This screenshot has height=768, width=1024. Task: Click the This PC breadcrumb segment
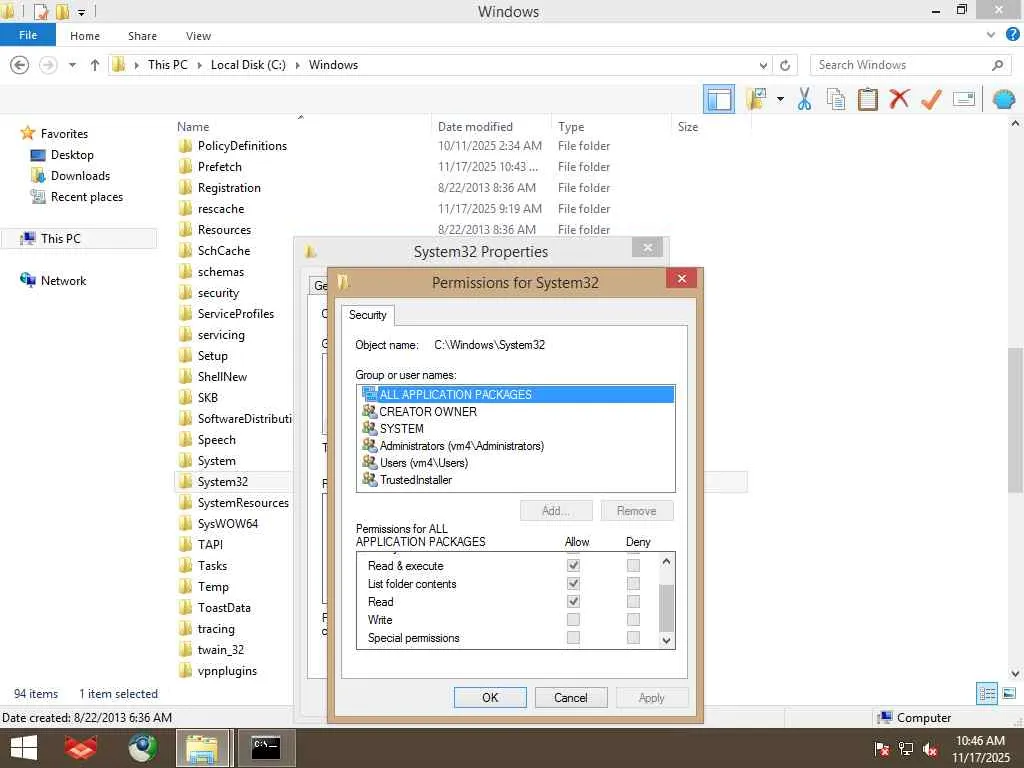pos(168,65)
